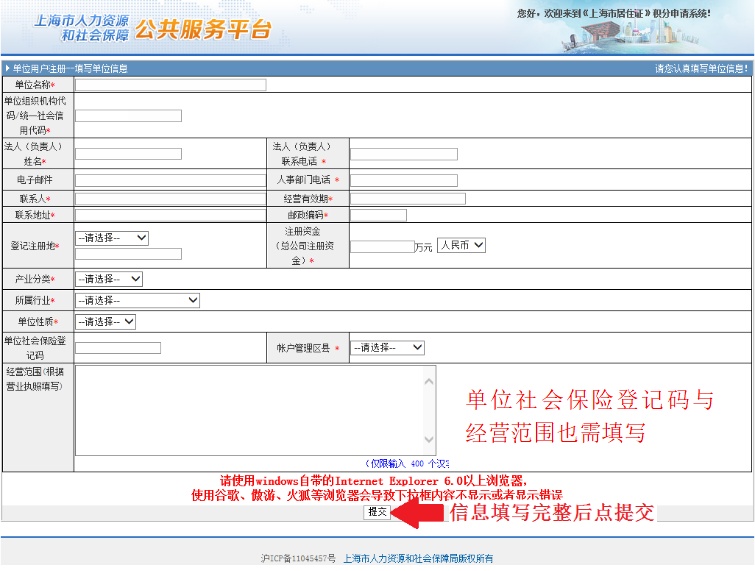The height and width of the screenshot is (571, 755).
Task: Open the 登记注册地 dropdown
Action: pos(112,238)
